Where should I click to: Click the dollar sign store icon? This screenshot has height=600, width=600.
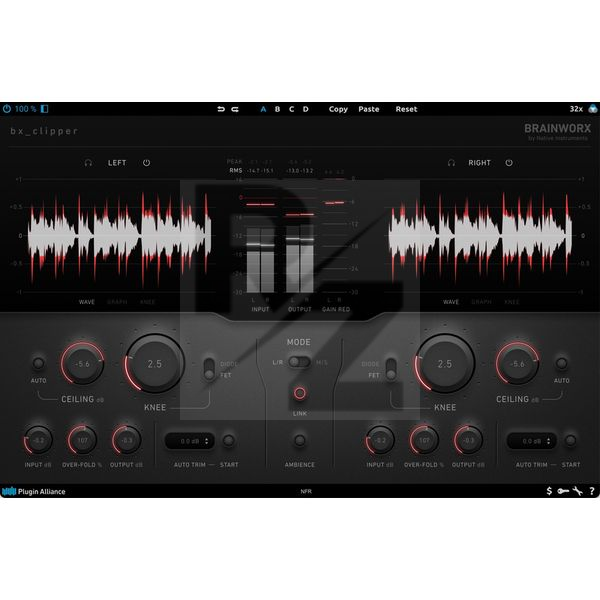tap(549, 491)
